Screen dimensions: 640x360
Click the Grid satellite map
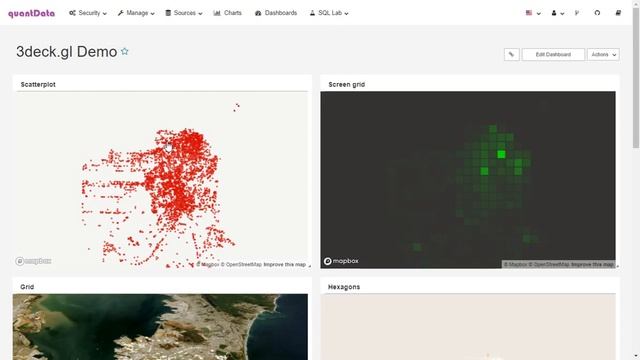pos(160,327)
